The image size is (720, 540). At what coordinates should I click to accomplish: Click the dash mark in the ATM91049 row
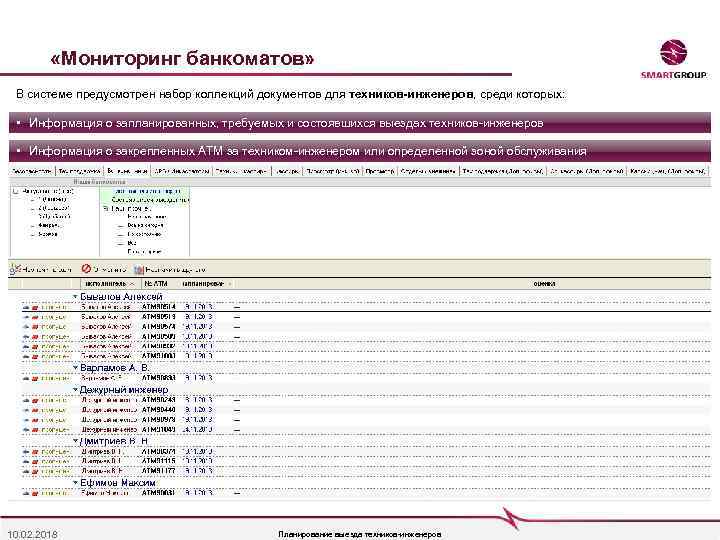click(237, 430)
